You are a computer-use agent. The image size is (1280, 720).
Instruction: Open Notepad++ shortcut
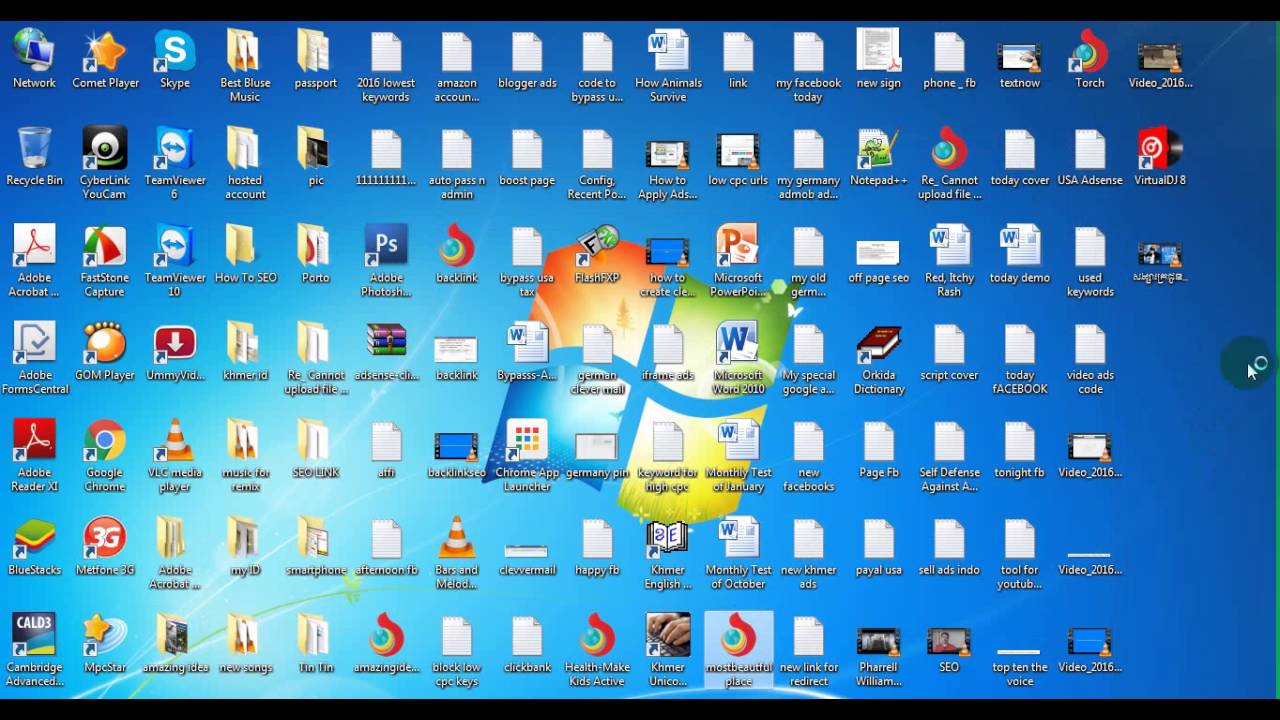878,157
